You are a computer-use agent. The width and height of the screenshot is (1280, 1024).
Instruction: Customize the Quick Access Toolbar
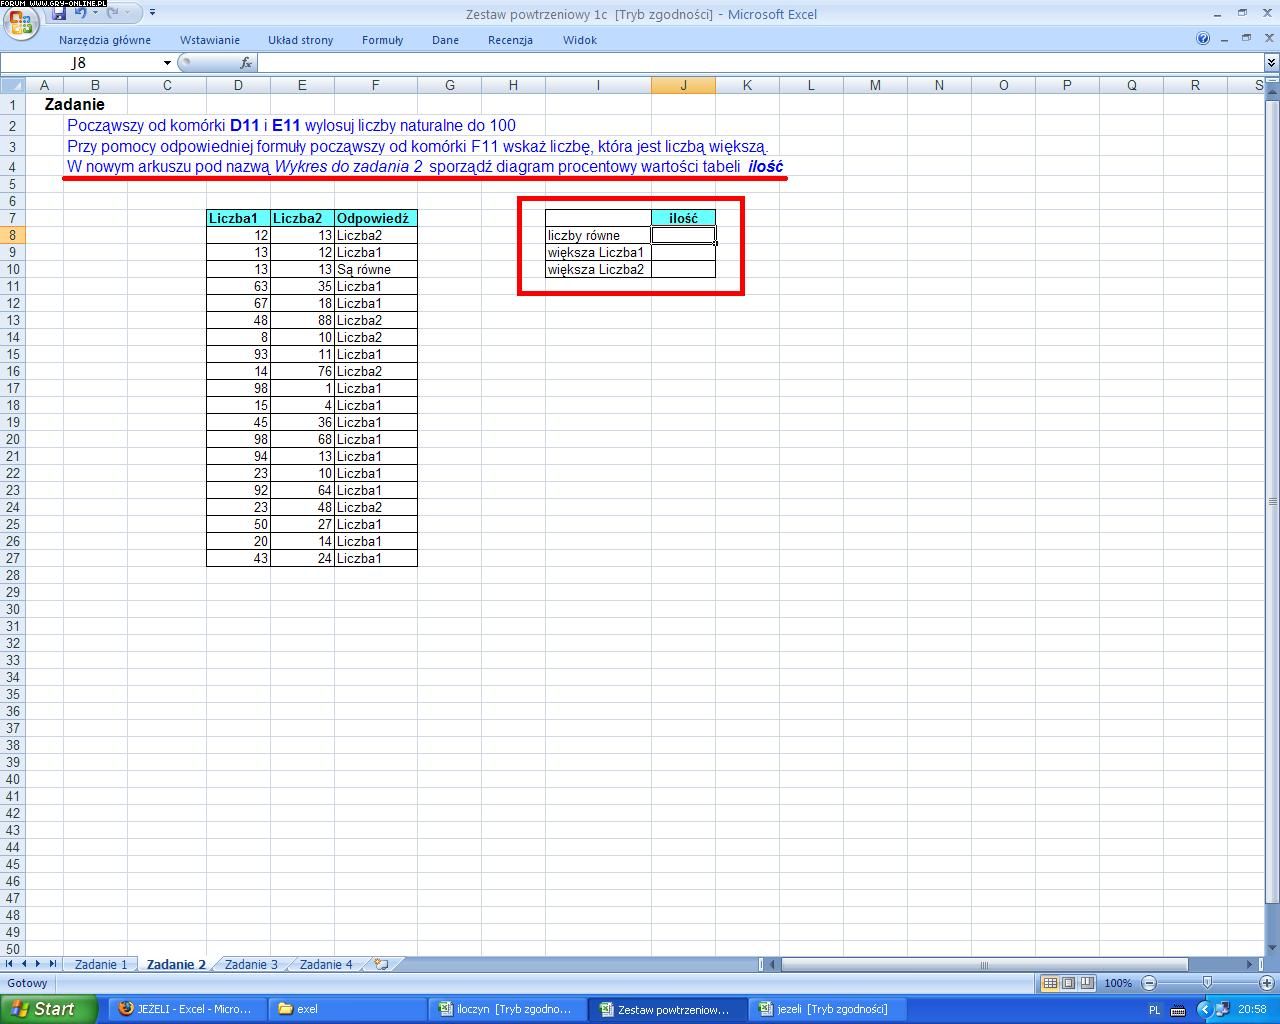pos(152,13)
